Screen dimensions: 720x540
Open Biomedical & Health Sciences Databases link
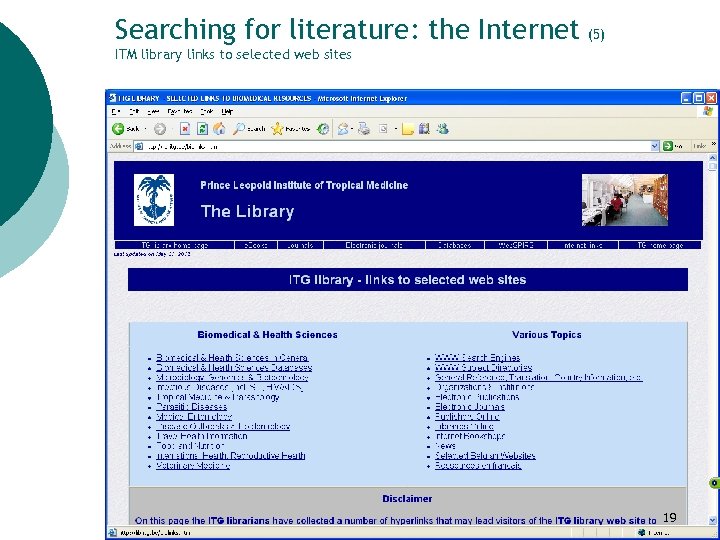click(x=234, y=367)
